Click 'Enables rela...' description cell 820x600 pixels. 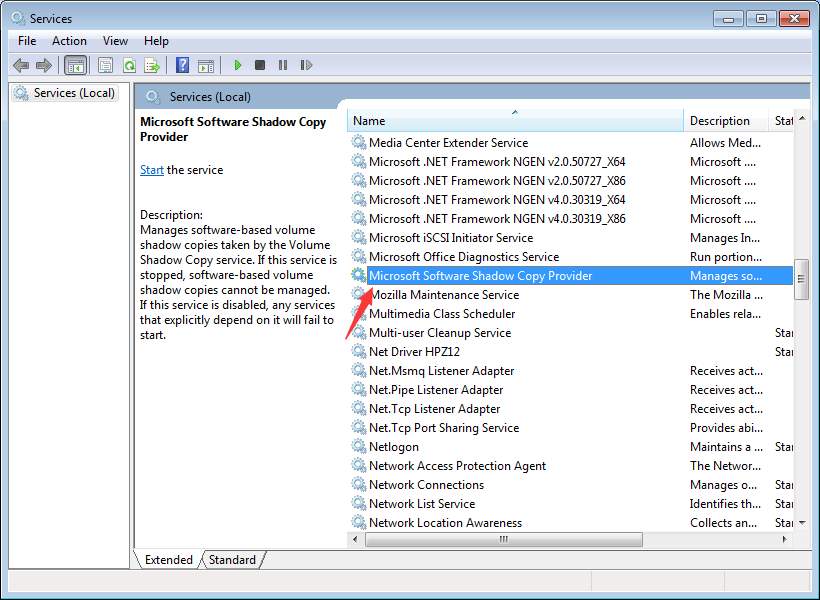[x=725, y=313]
